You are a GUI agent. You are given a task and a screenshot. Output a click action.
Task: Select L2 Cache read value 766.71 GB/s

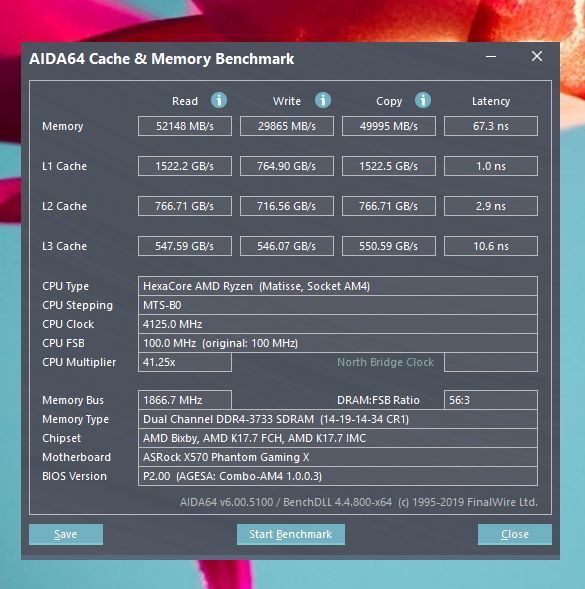(185, 206)
